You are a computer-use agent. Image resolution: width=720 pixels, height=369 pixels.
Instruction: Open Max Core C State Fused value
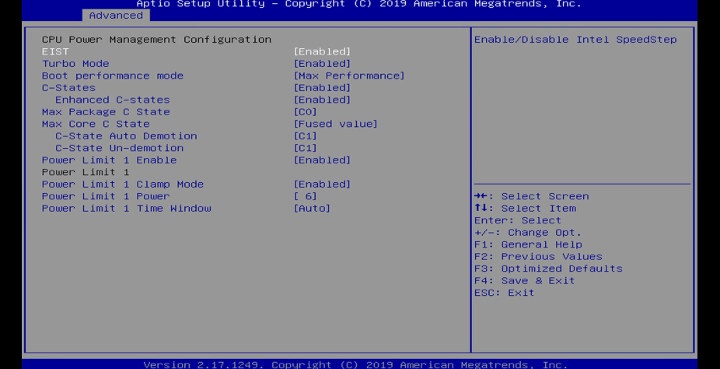point(336,124)
